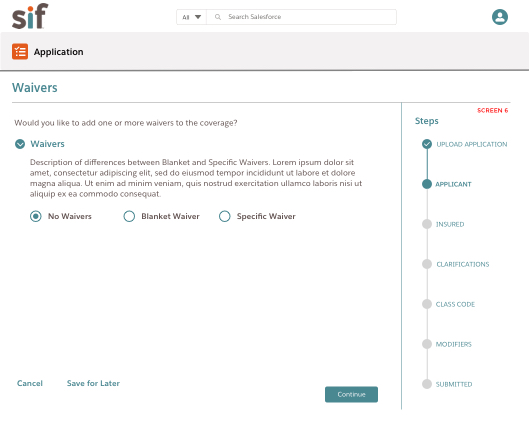The image size is (529, 431).
Task: Click the Applicant step circle marker
Action: click(x=427, y=184)
